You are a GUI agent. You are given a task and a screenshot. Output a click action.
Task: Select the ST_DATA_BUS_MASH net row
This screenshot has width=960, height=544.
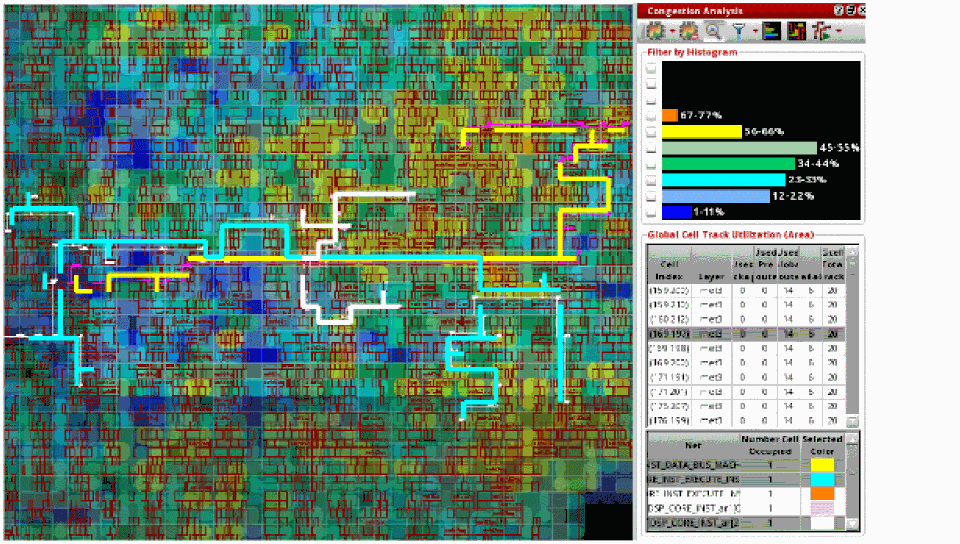746,465
